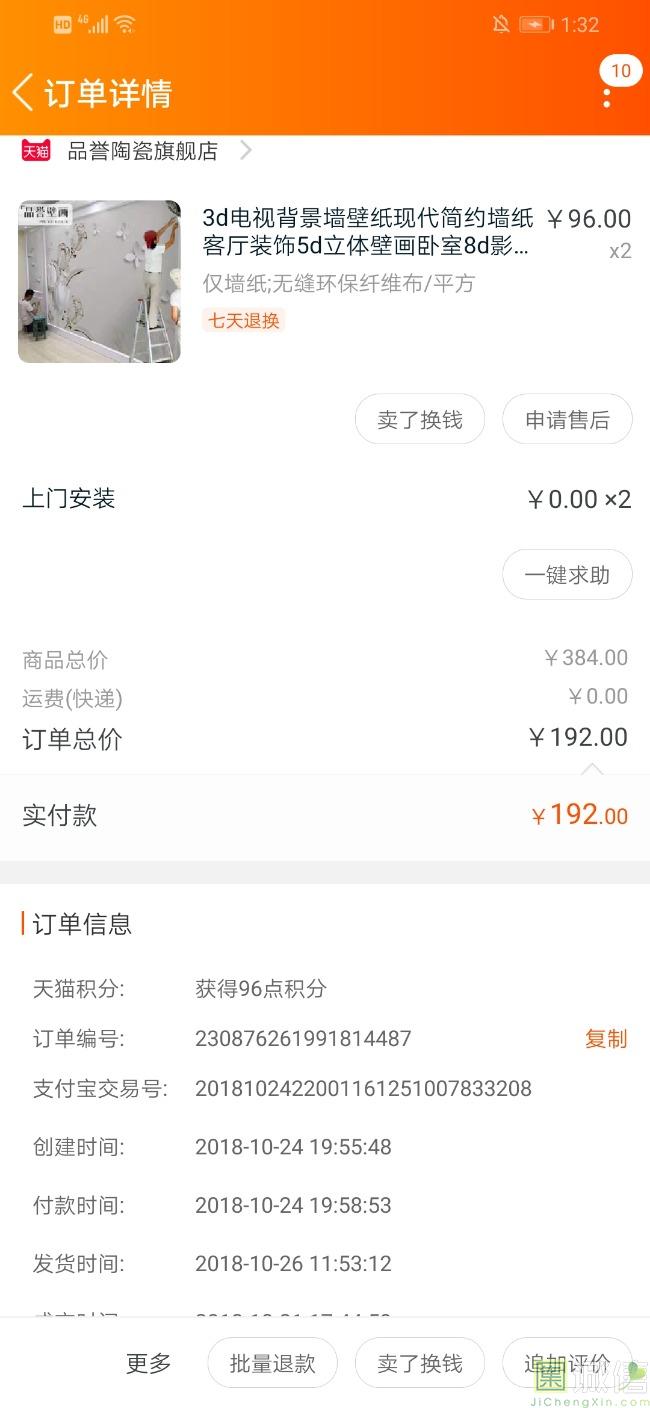
Task: Open 品誉陶瓷旗舰店 store name link
Action: tap(142, 151)
